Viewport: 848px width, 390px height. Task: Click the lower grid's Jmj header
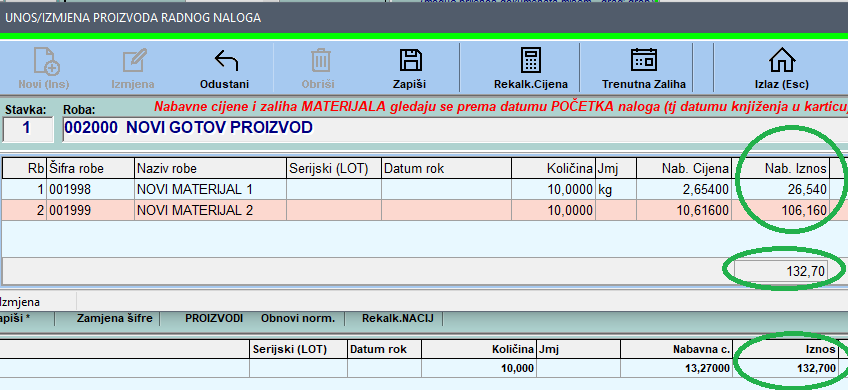click(x=579, y=349)
